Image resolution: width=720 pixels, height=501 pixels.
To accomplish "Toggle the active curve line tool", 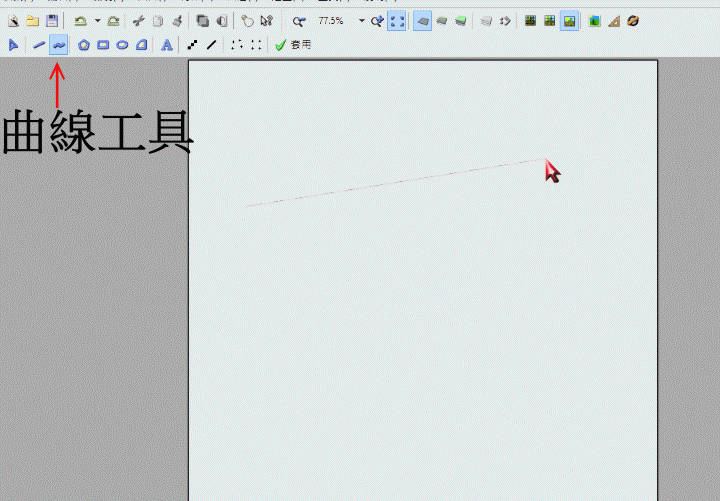I will click(x=59, y=45).
